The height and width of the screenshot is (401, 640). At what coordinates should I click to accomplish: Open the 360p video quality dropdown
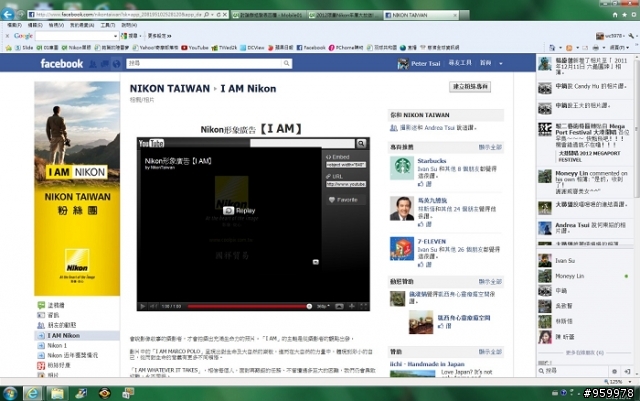[323, 306]
